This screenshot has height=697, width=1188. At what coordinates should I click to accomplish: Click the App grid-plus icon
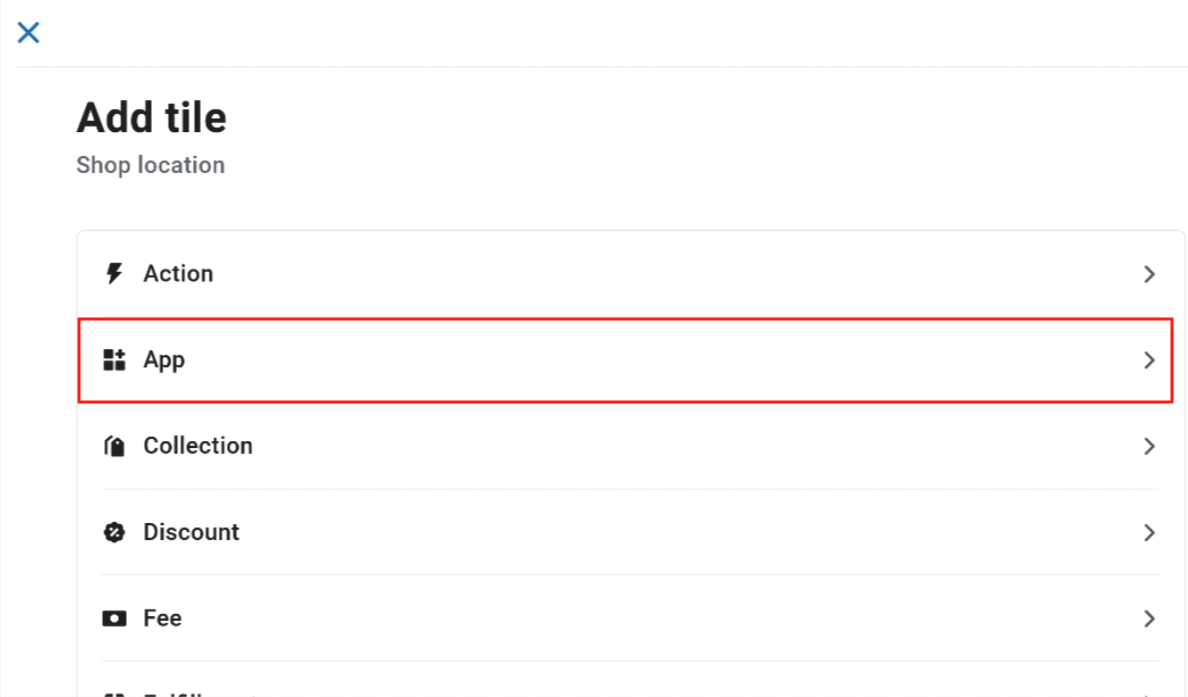tap(114, 360)
